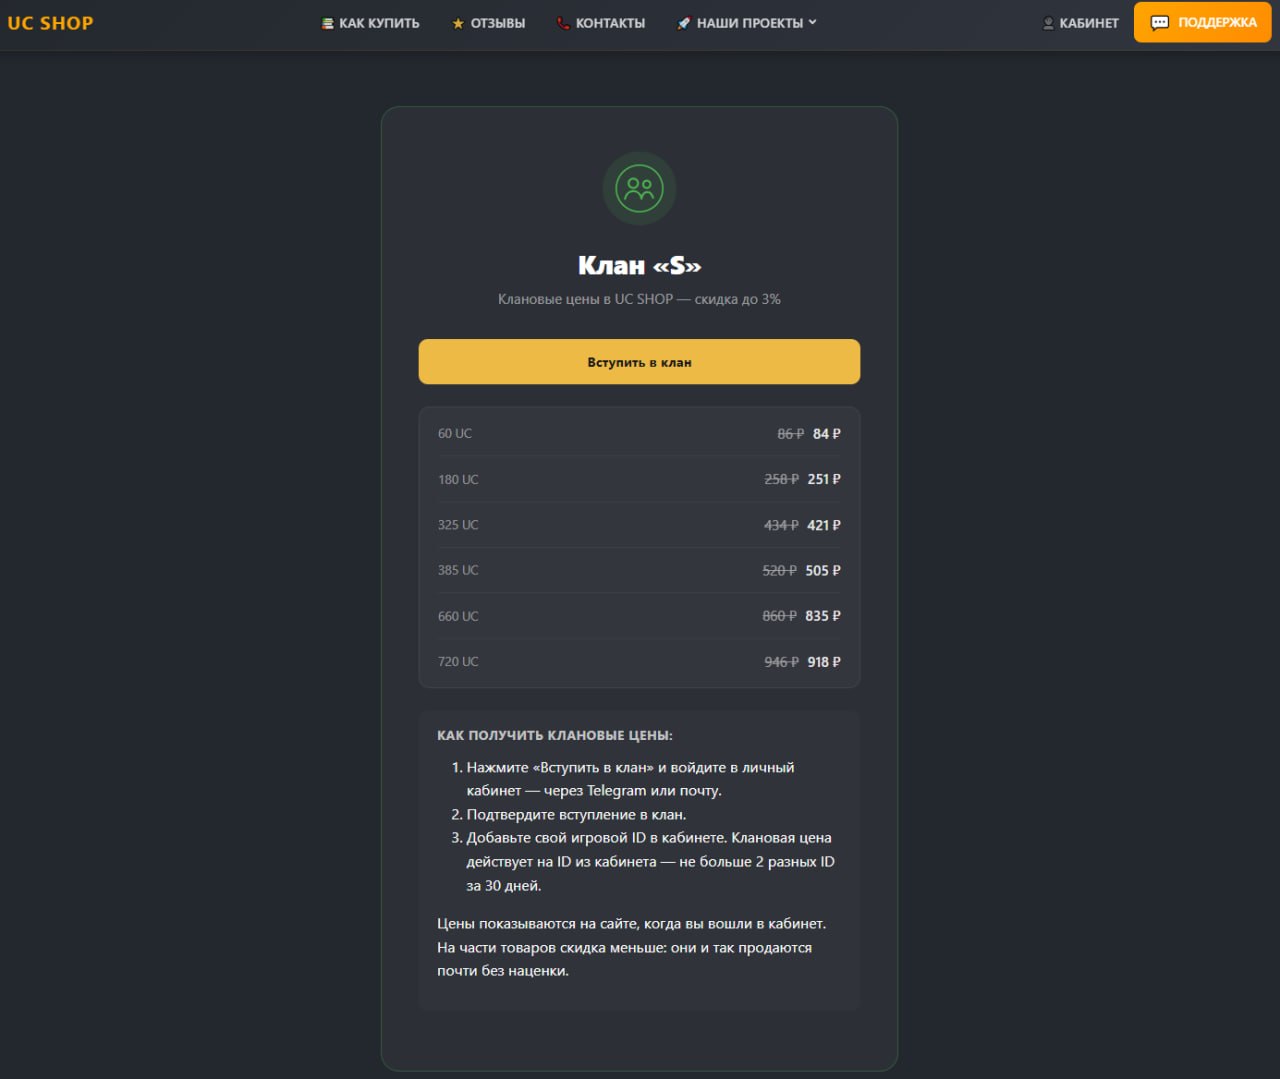Screen dimensions: 1280x1079
Task: Click the 251 ₽ clan price
Action: (824, 479)
